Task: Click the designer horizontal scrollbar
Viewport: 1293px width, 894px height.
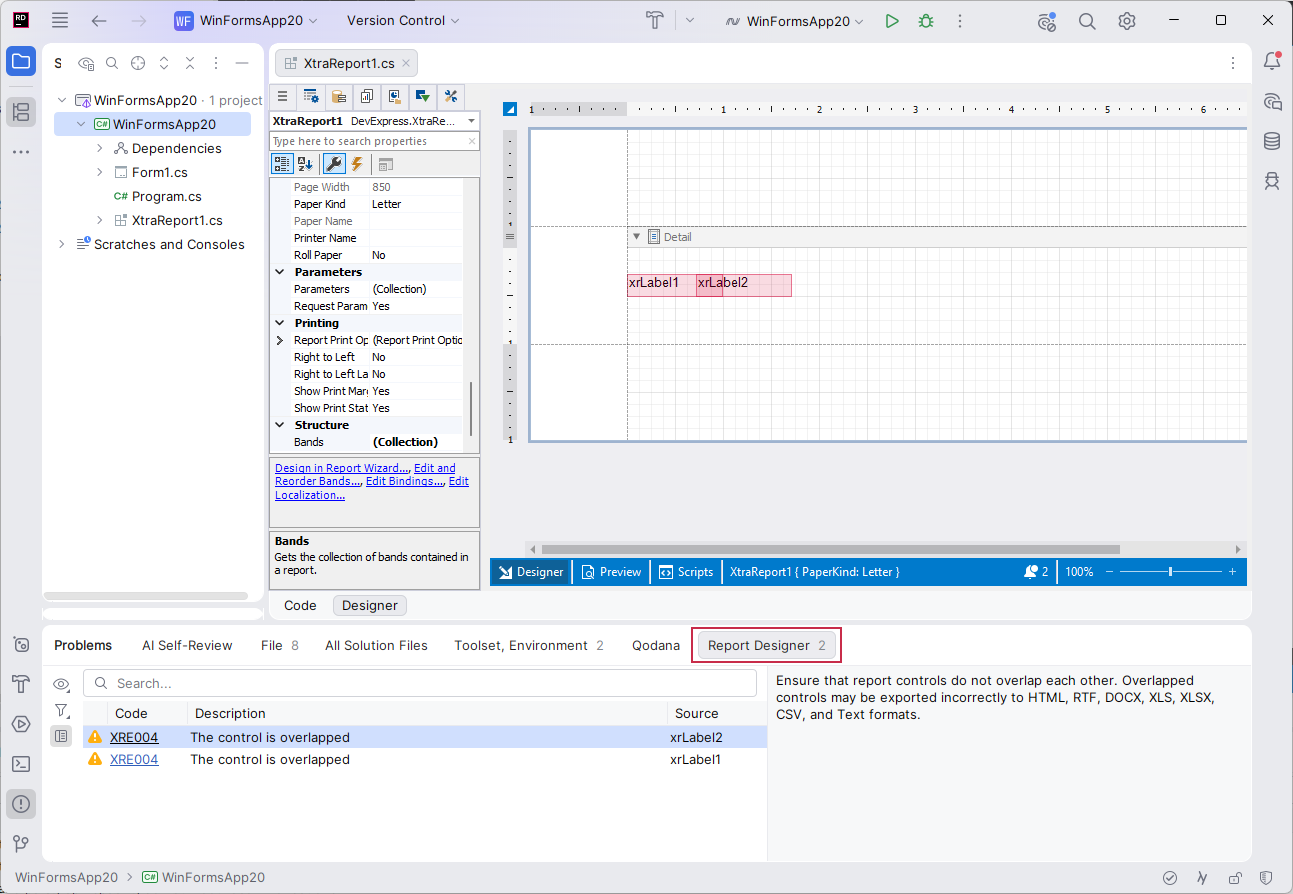Action: 830,549
